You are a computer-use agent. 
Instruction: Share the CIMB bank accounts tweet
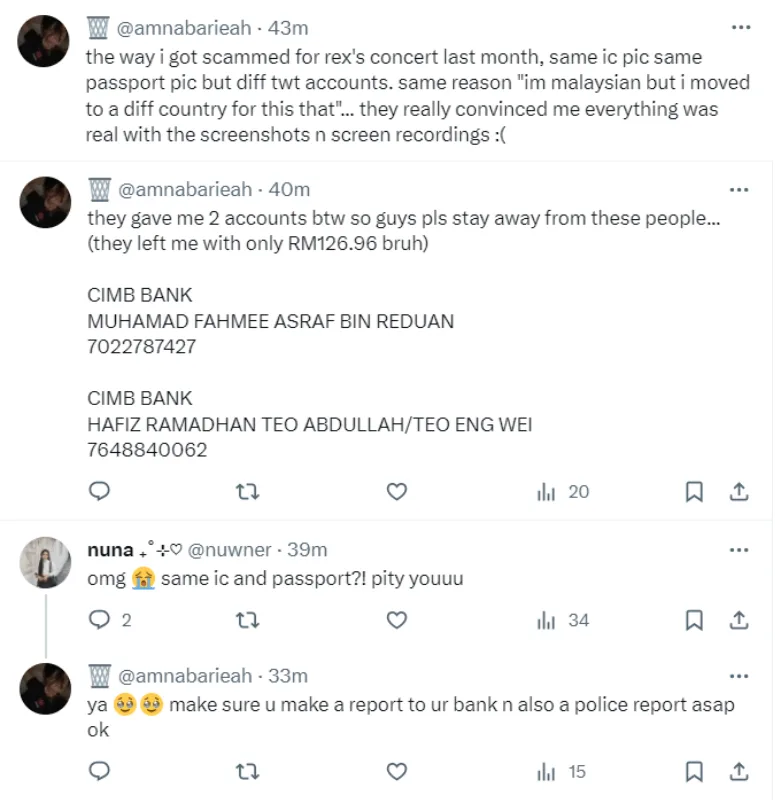point(739,491)
